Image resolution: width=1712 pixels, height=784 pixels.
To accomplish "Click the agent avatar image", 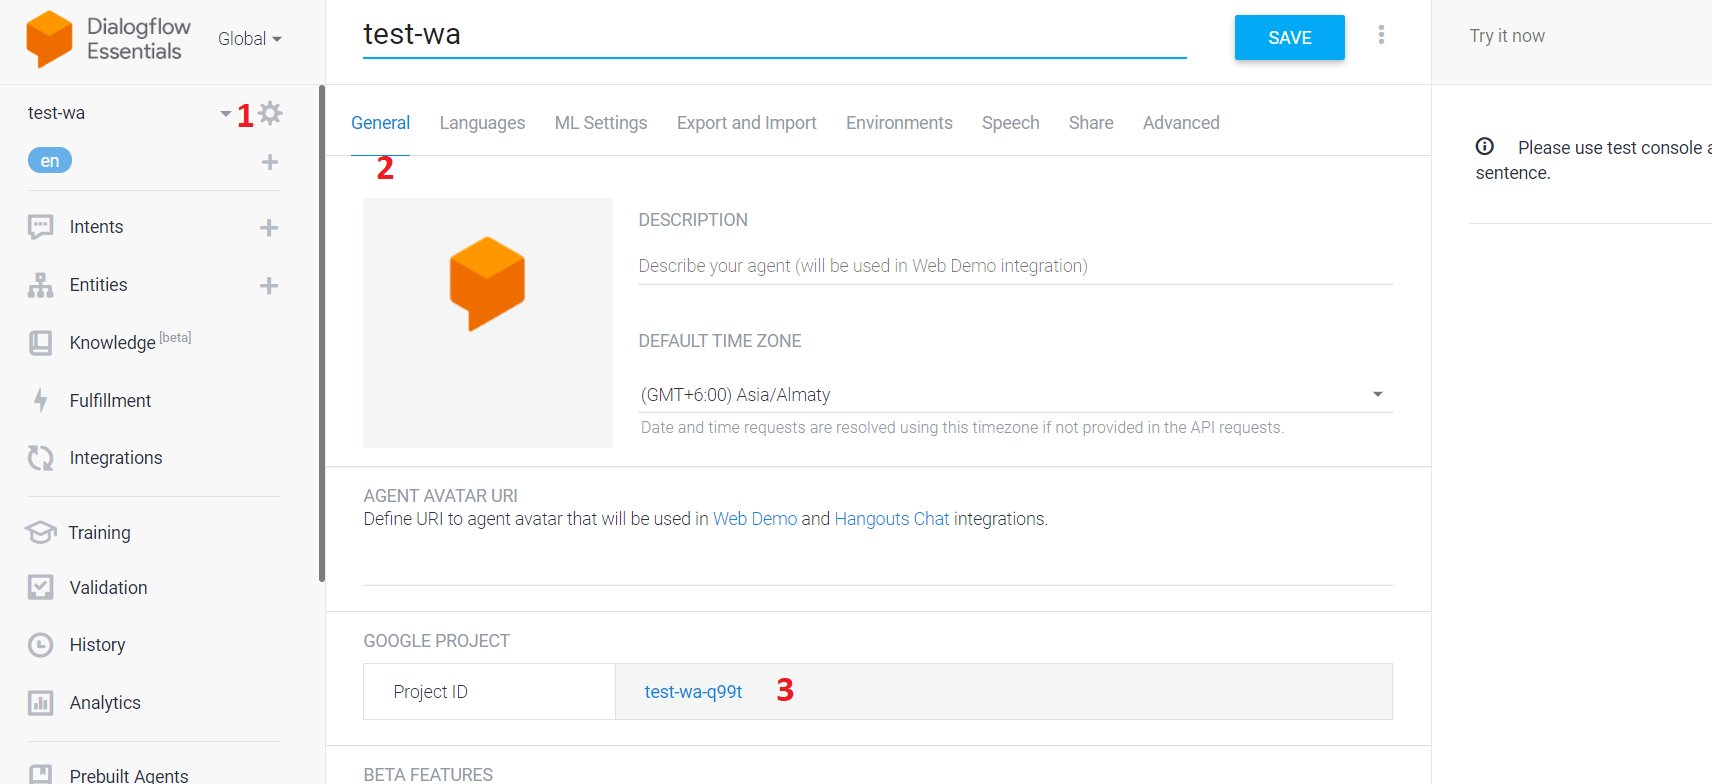I will [488, 323].
